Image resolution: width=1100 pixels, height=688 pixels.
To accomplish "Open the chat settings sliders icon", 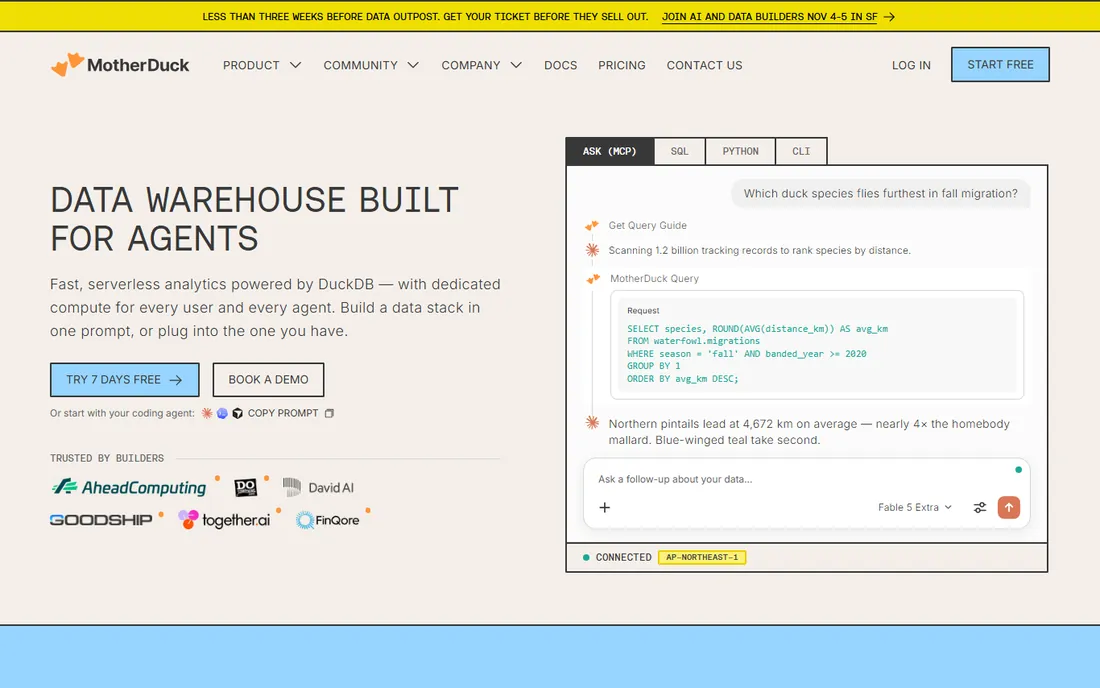I will tap(980, 507).
